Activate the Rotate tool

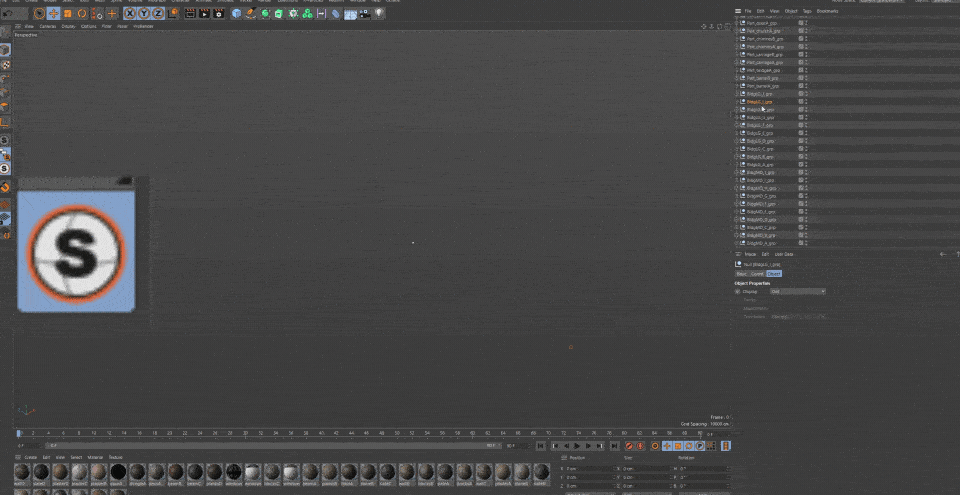pyautogui.click(x=81, y=13)
